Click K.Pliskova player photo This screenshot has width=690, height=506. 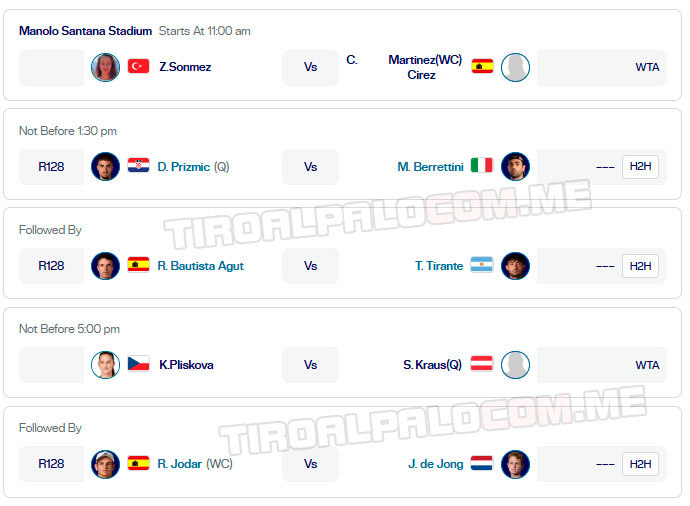click(105, 364)
